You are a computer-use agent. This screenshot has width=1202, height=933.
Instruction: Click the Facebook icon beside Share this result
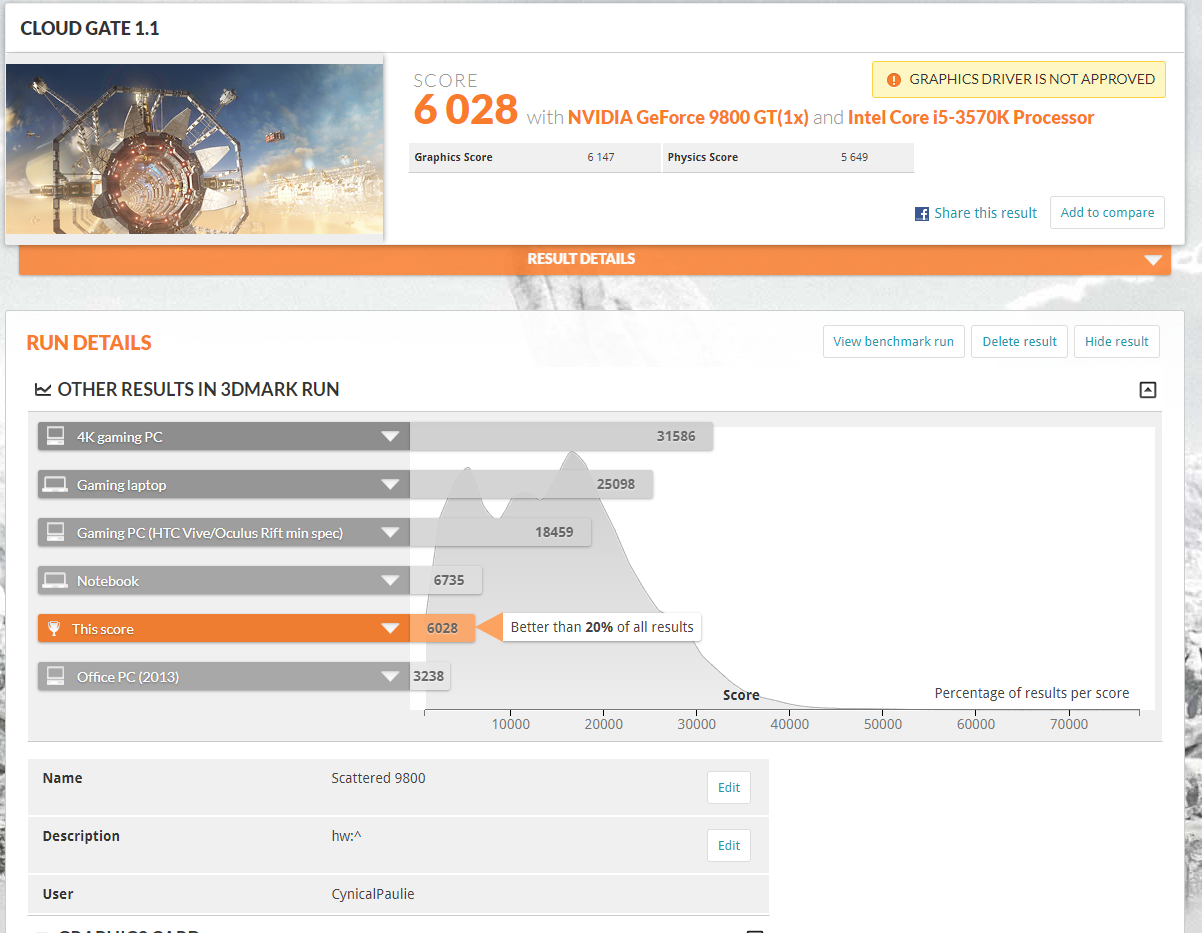922,214
